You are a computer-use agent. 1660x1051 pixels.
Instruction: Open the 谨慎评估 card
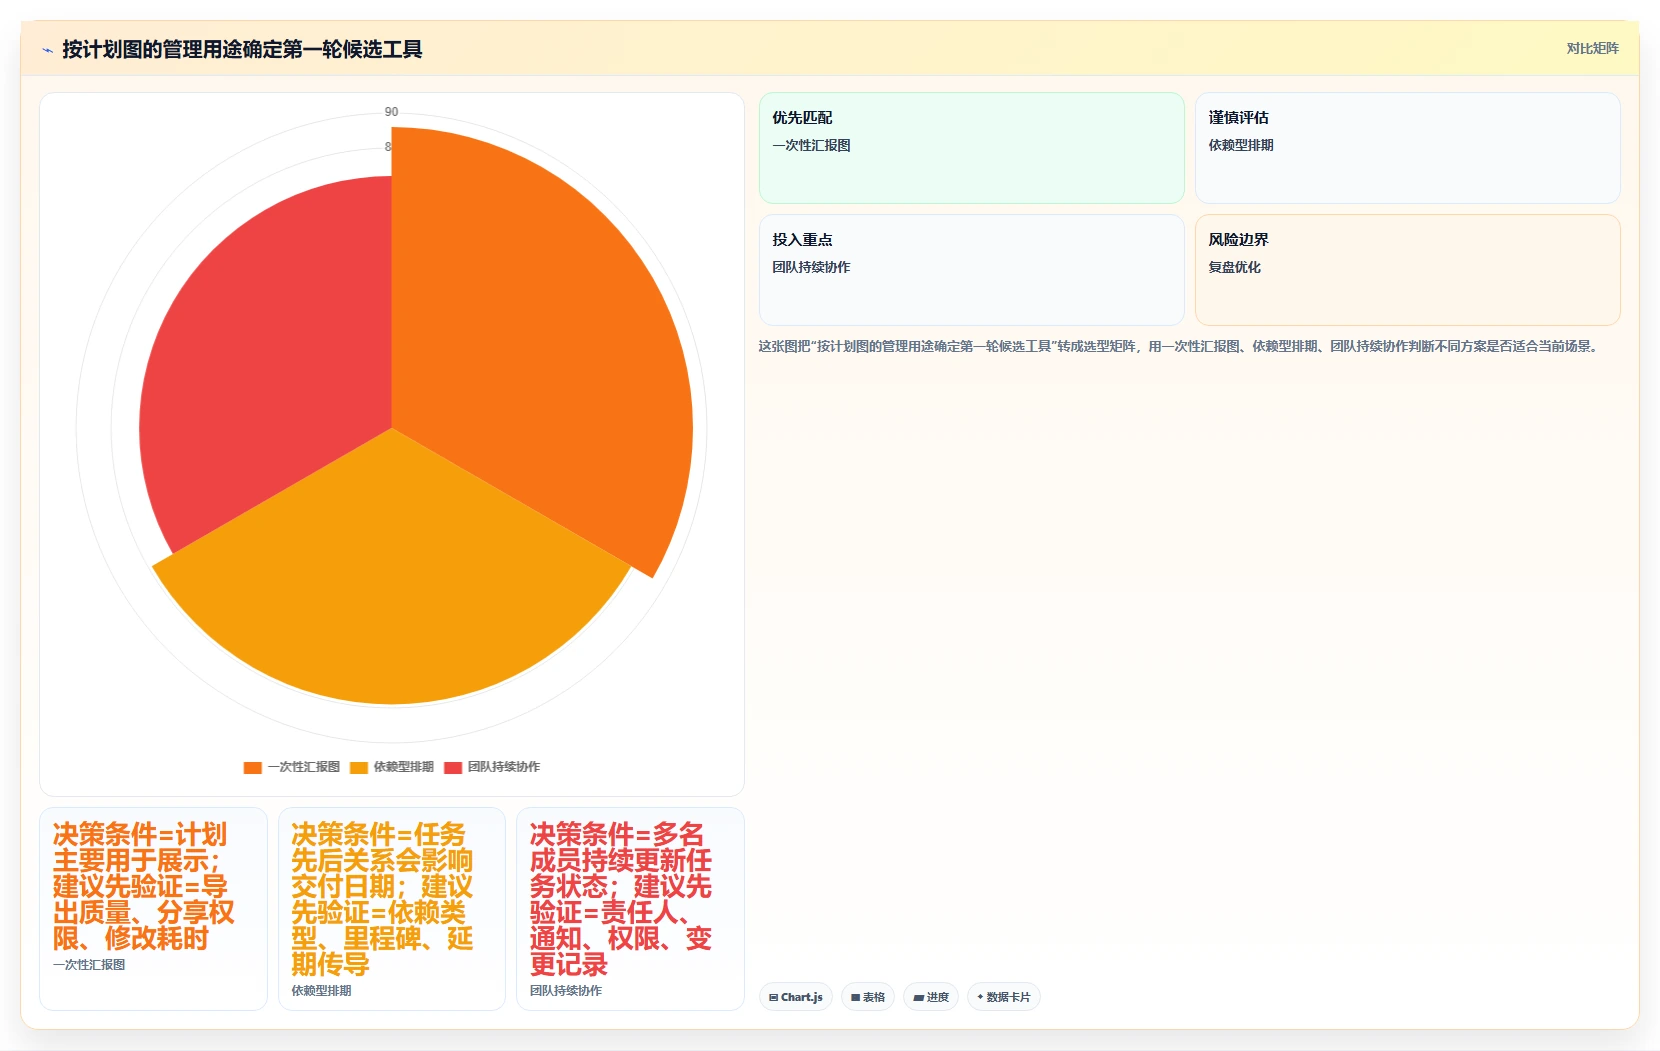pos(1407,148)
